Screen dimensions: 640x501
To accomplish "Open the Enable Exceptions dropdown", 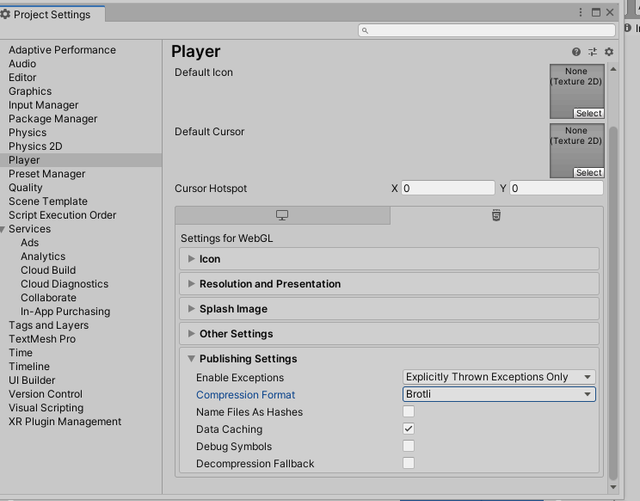I will (498, 377).
